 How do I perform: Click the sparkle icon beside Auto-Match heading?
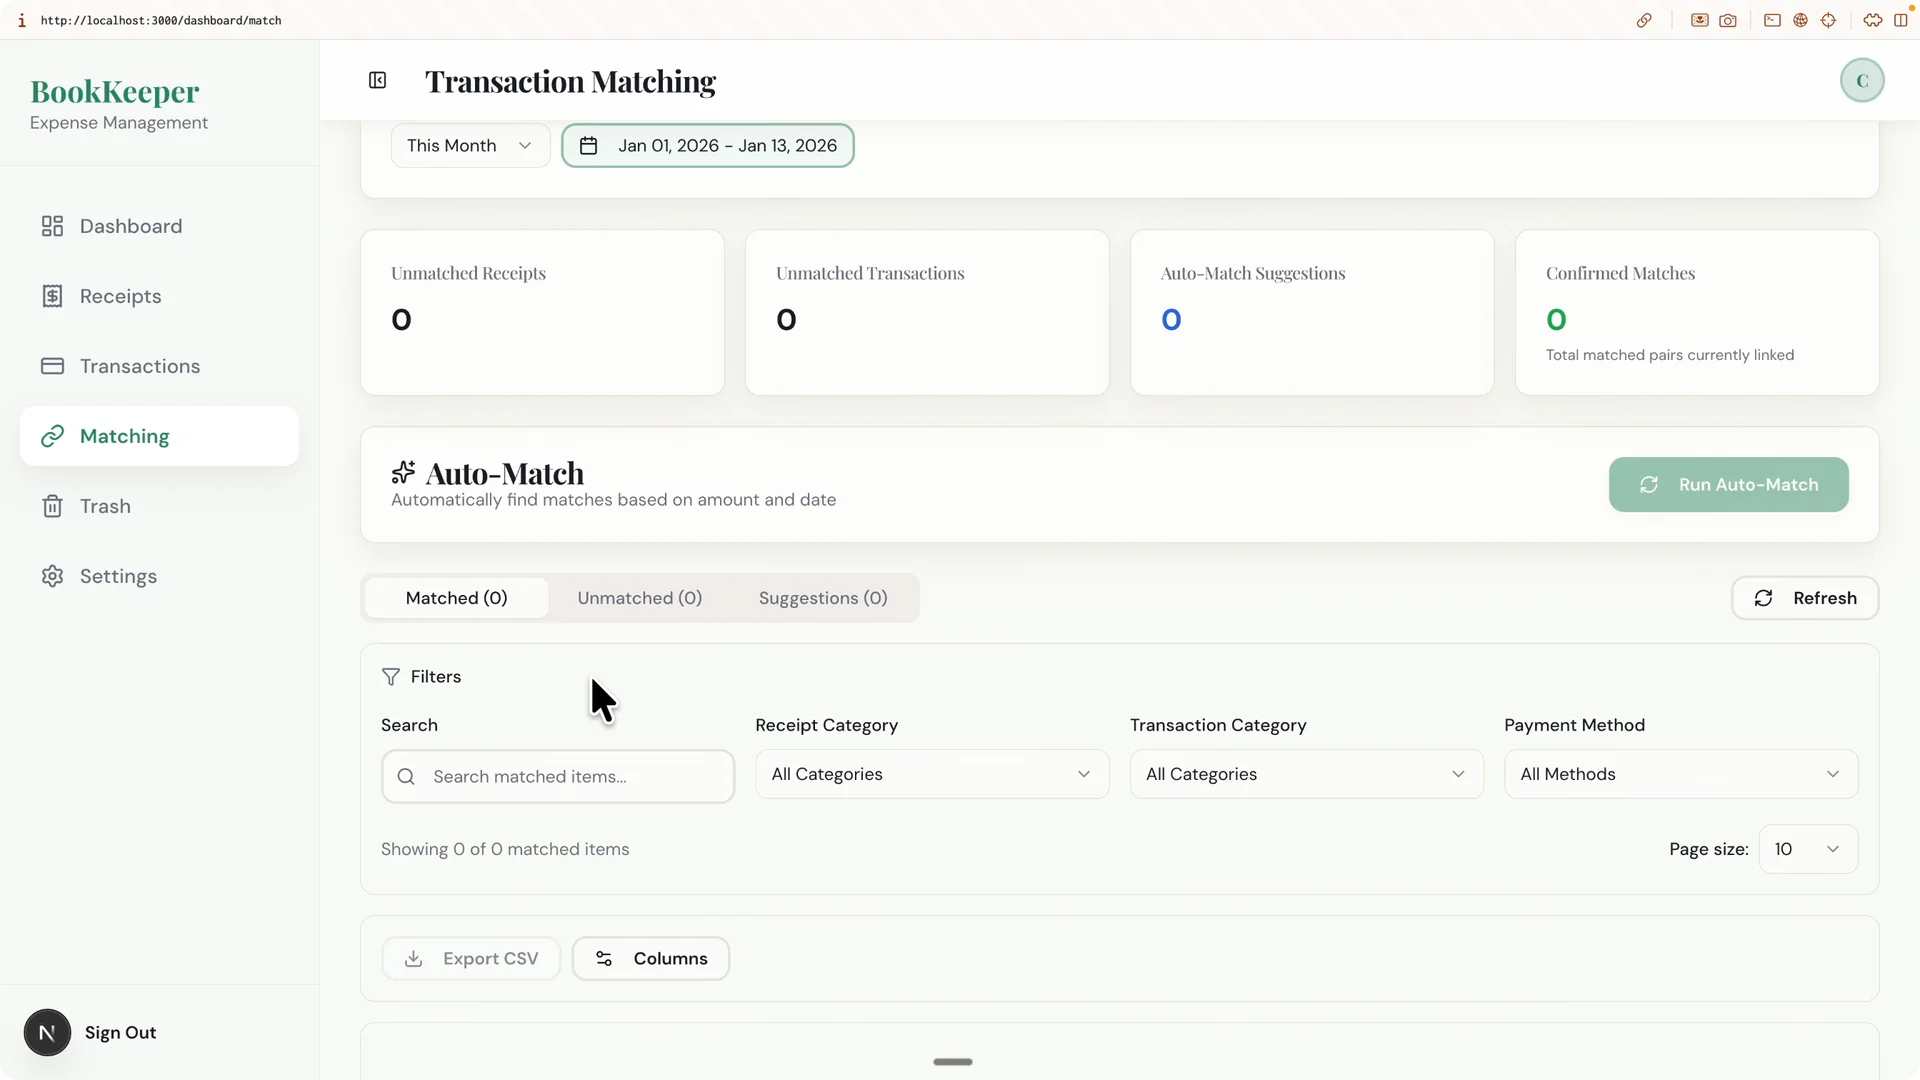pyautogui.click(x=403, y=472)
